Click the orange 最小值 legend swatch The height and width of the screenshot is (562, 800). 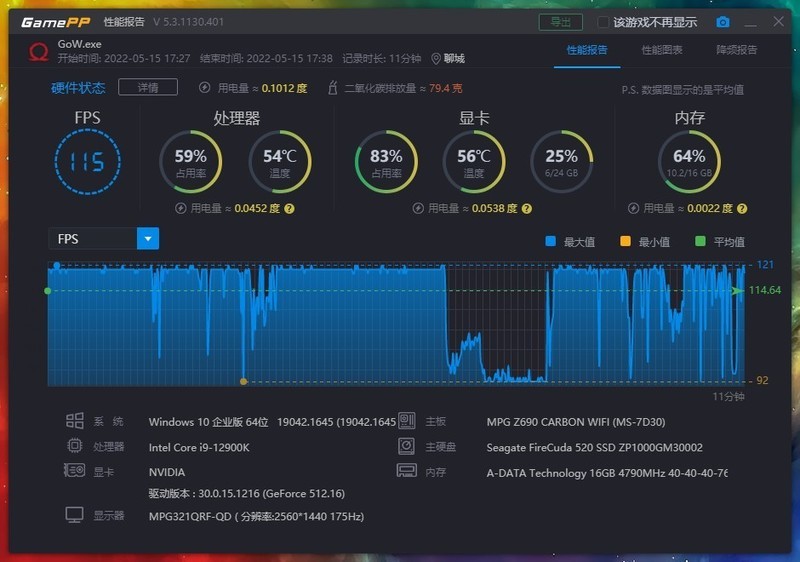tap(625, 241)
